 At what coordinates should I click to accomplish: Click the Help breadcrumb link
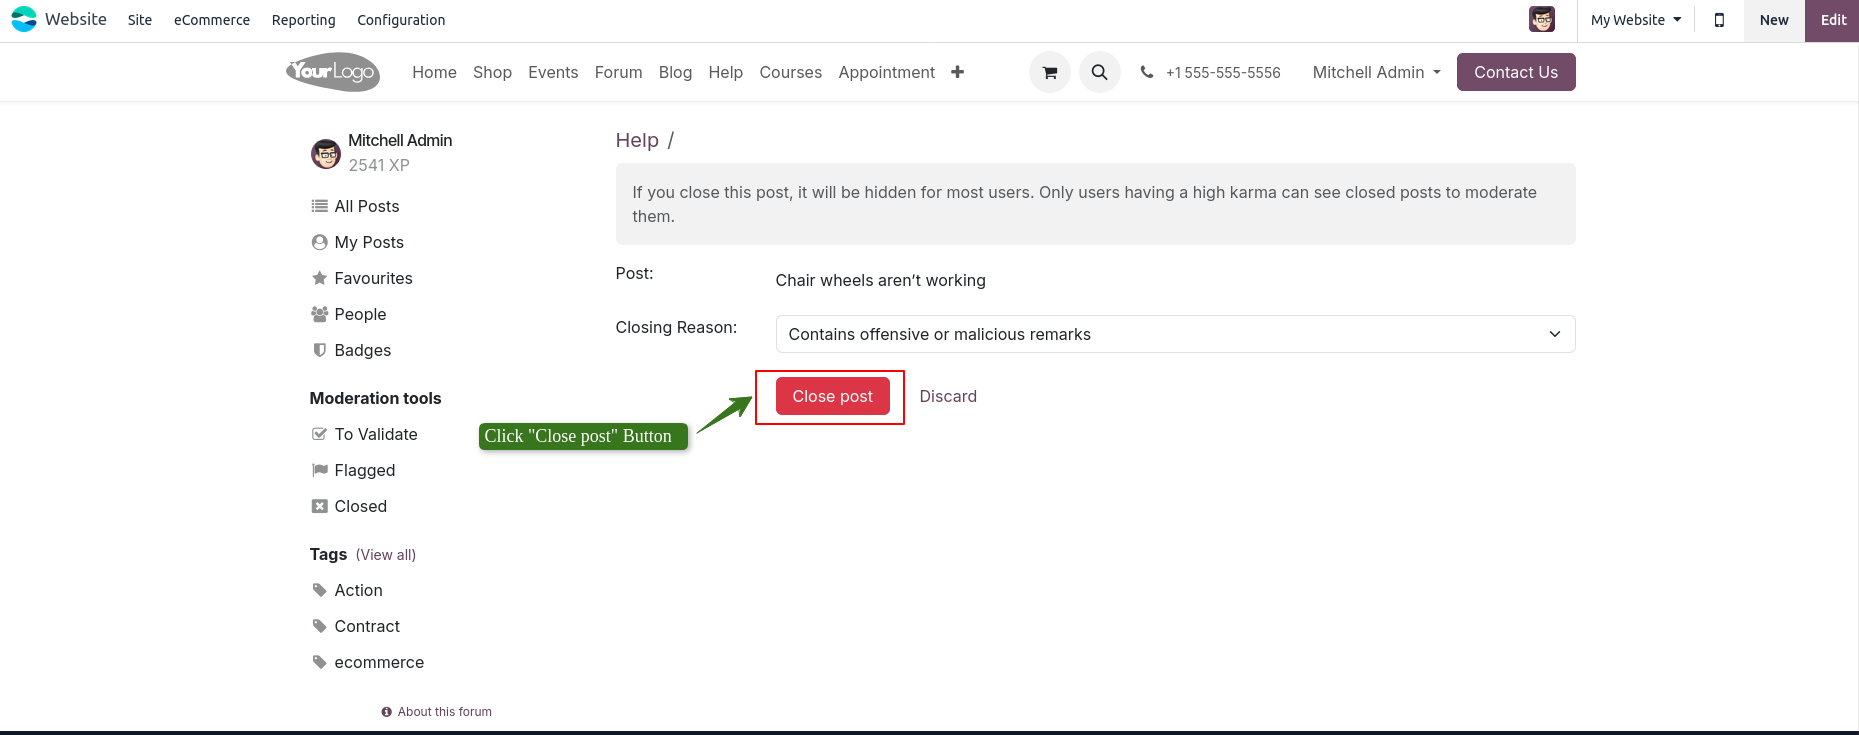637,141
